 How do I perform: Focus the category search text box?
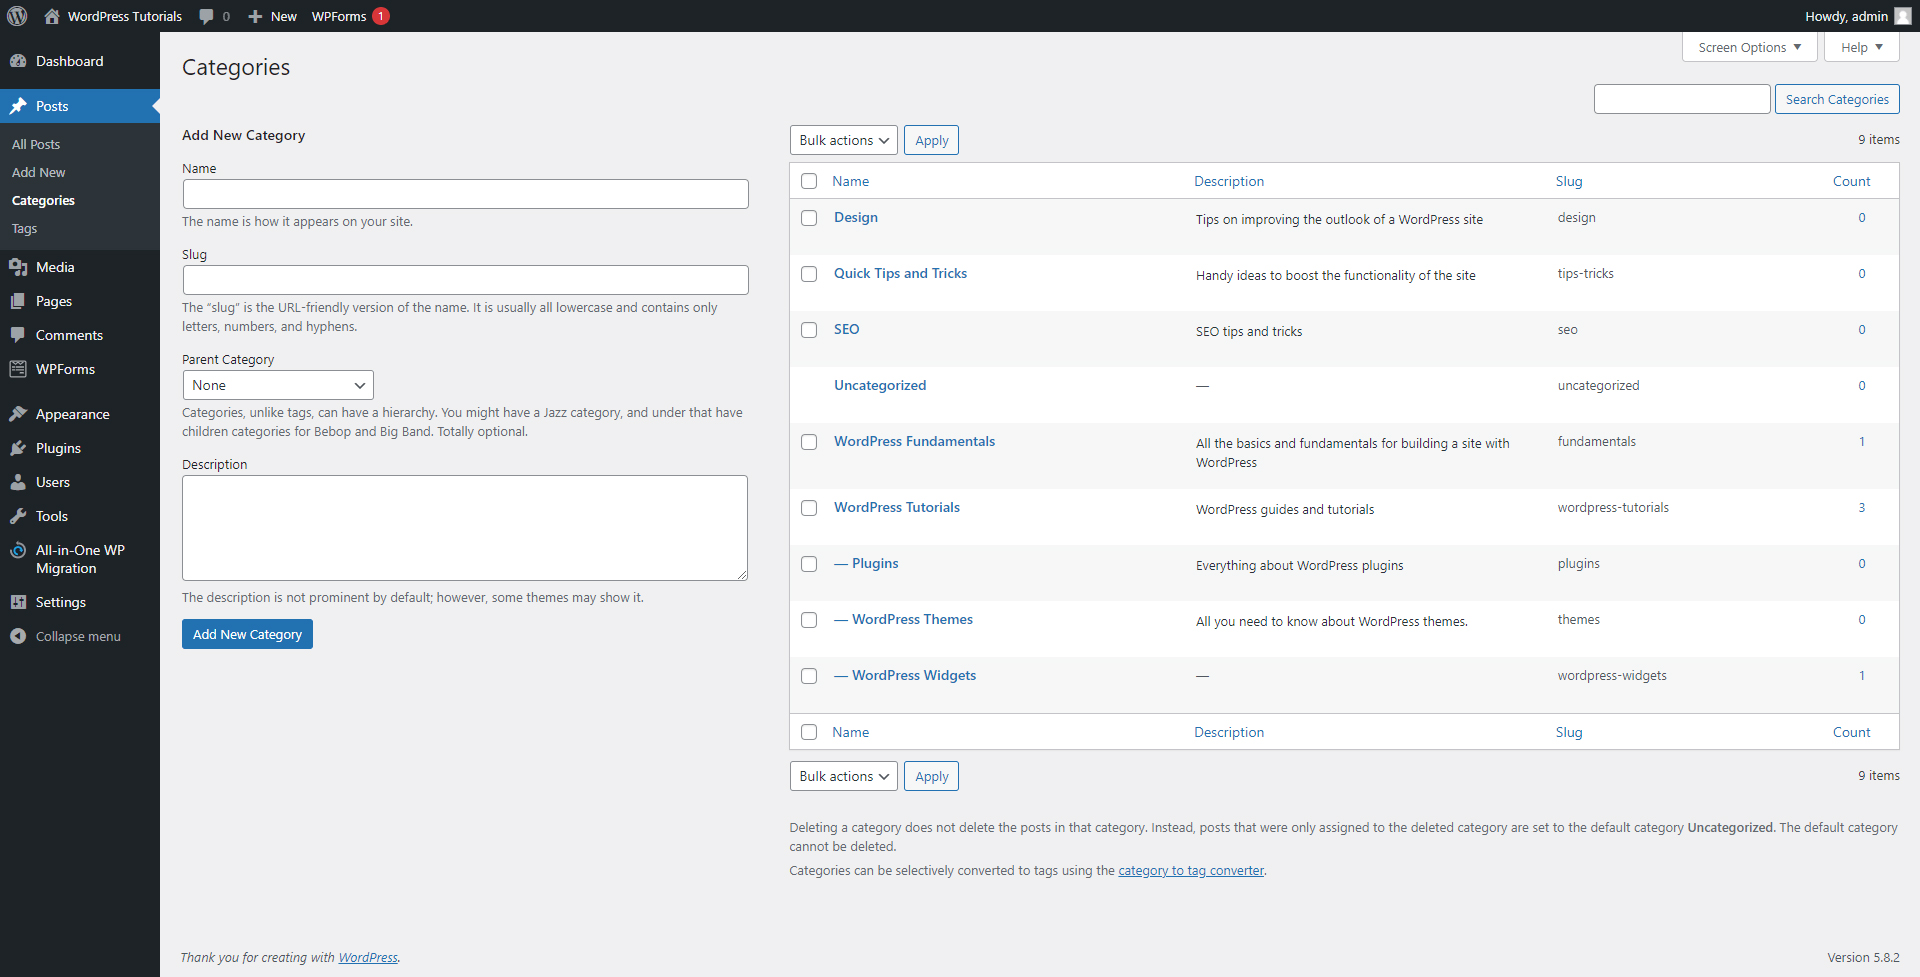[1682, 99]
